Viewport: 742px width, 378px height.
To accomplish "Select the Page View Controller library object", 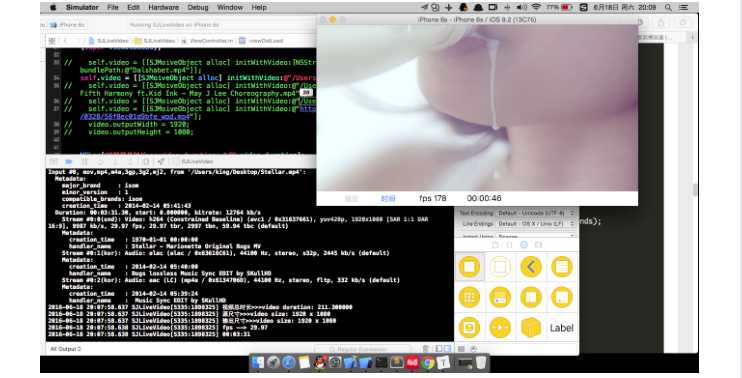I will tap(562, 298).
